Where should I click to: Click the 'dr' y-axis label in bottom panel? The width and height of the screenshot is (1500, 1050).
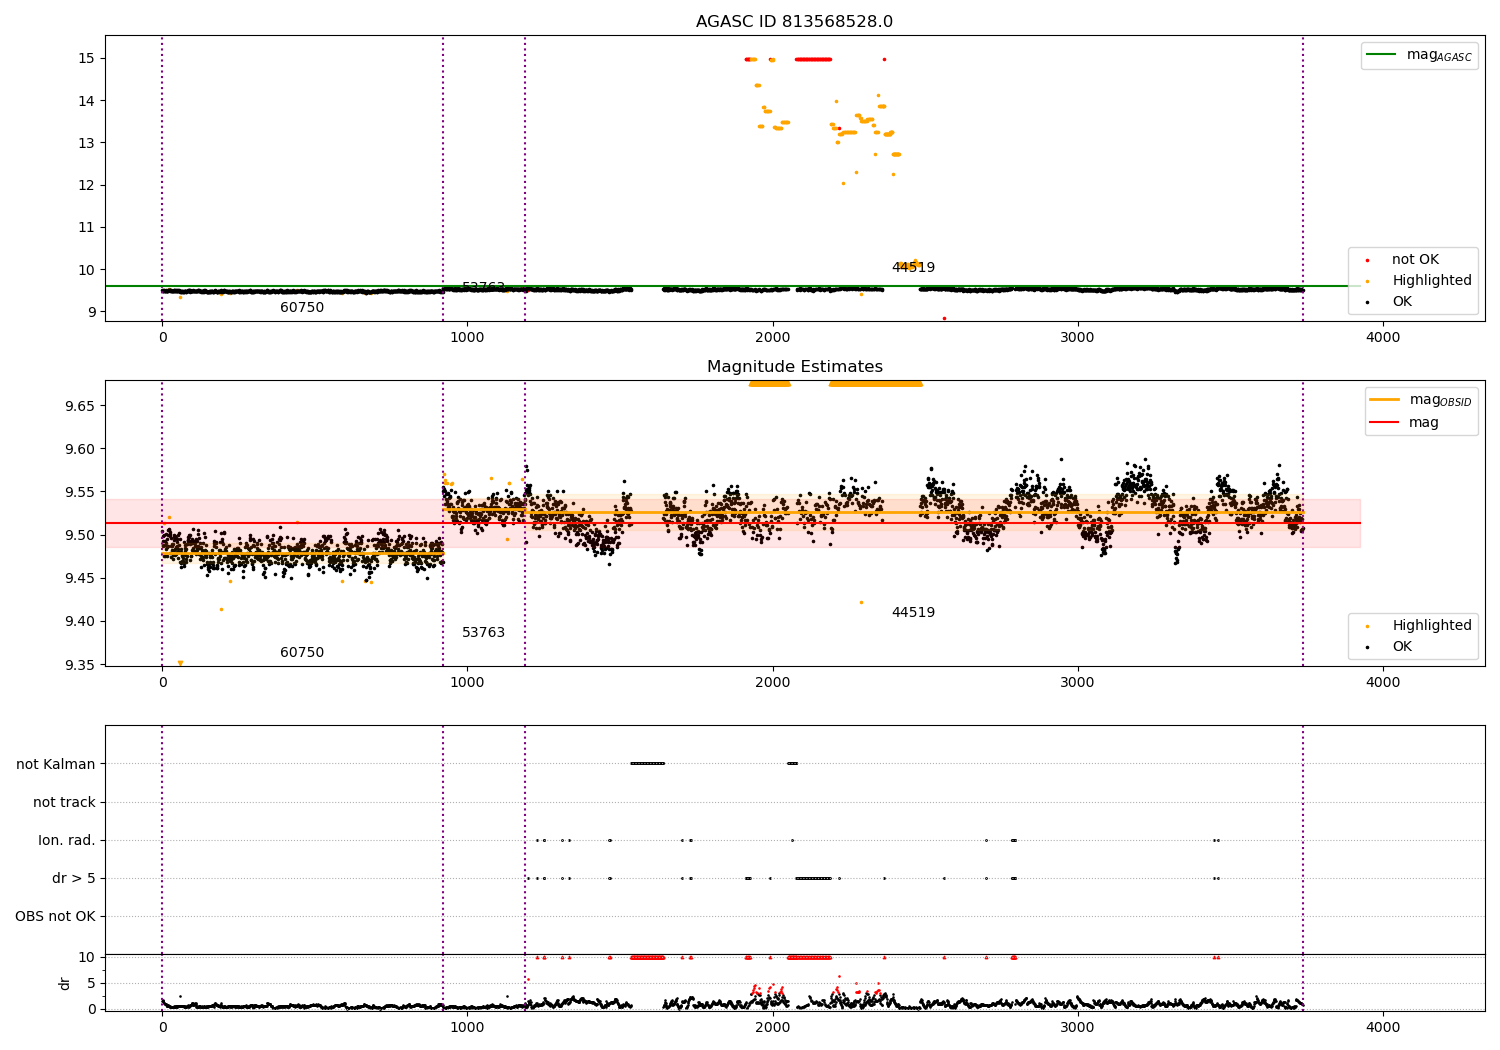pyautogui.click(x=65, y=983)
